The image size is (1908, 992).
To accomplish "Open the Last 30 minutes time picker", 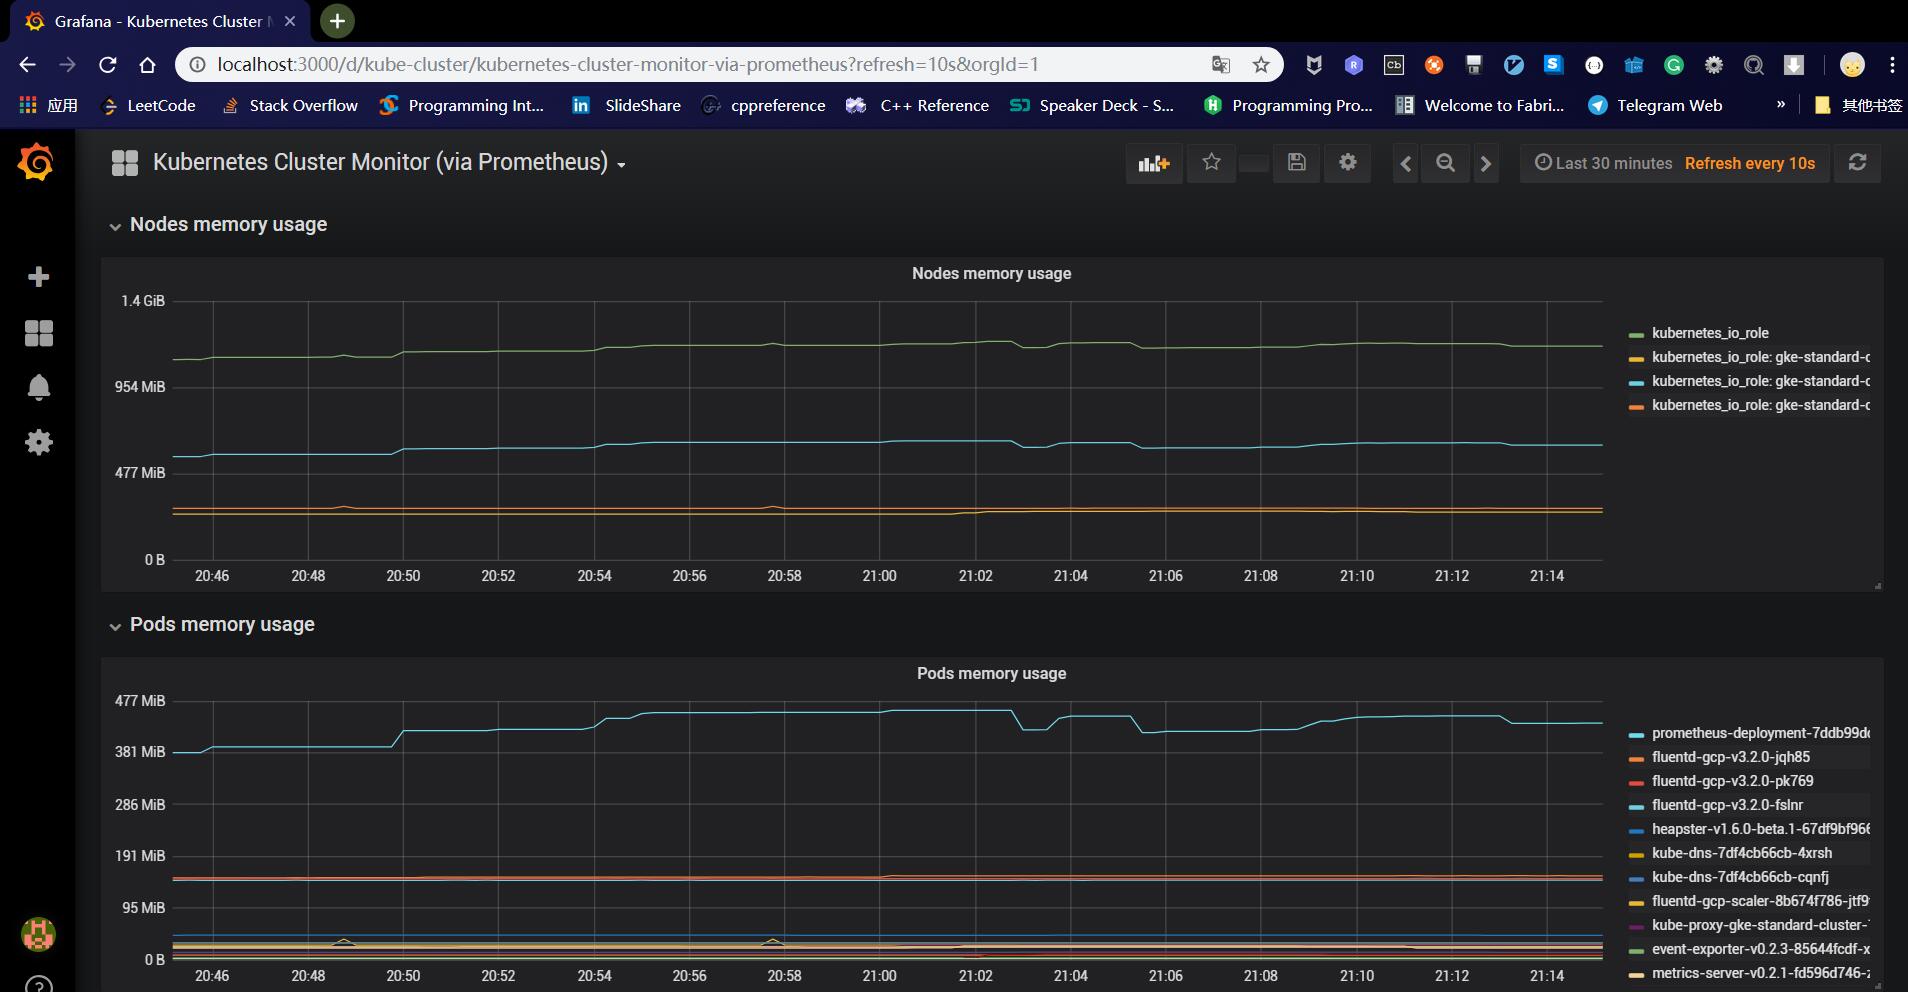I will (x=1604, y=163).
